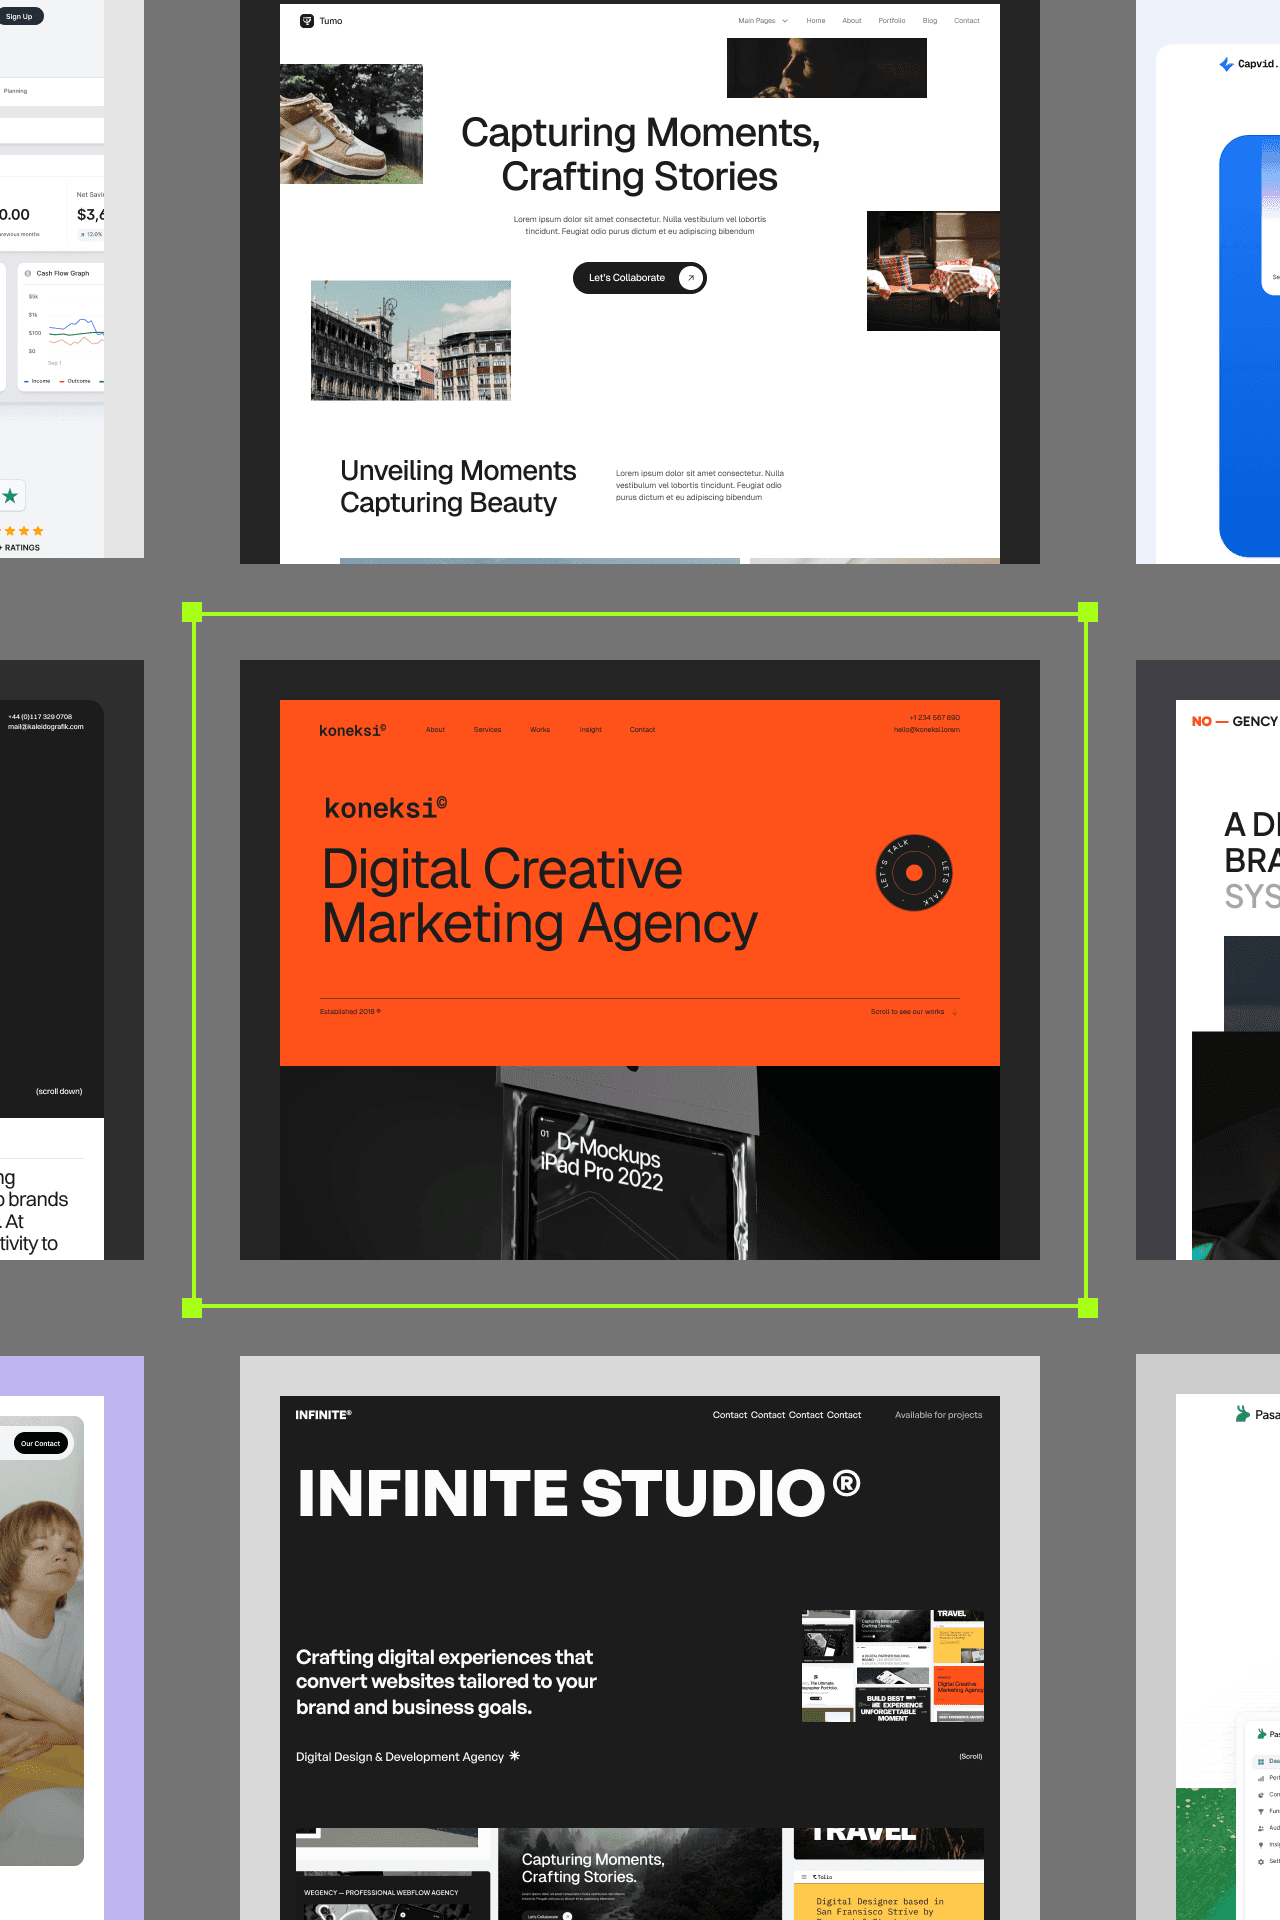Click the Established 2018 text

(x=350, y=1012)
